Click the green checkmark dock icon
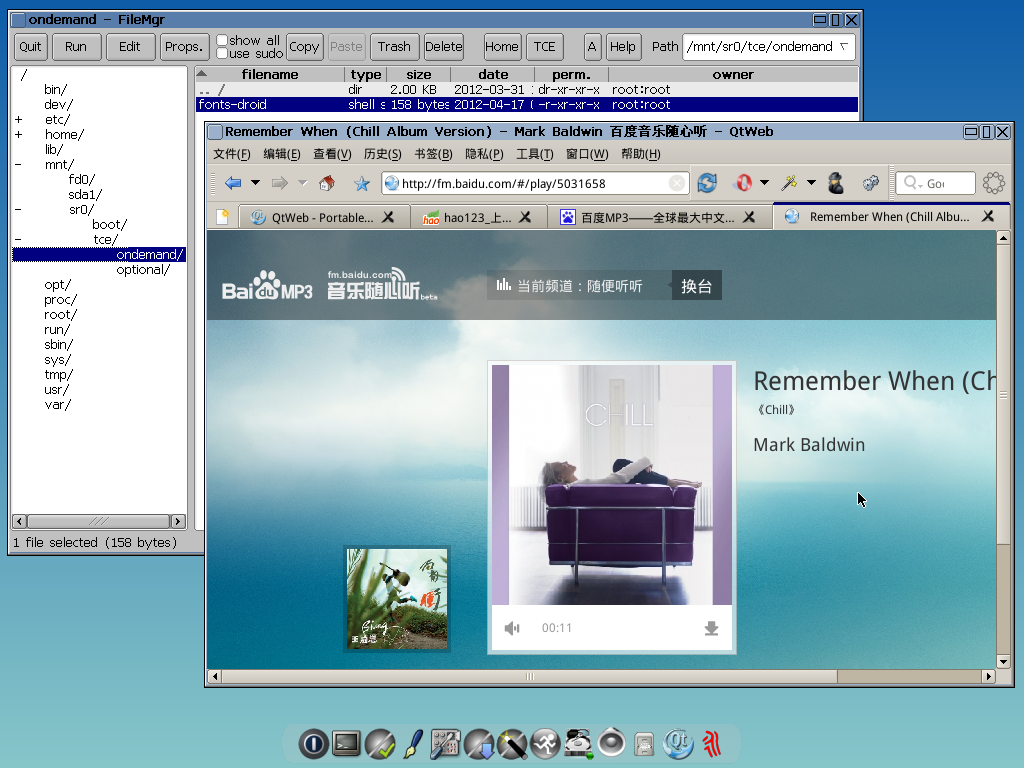 (x=380, y=744)
